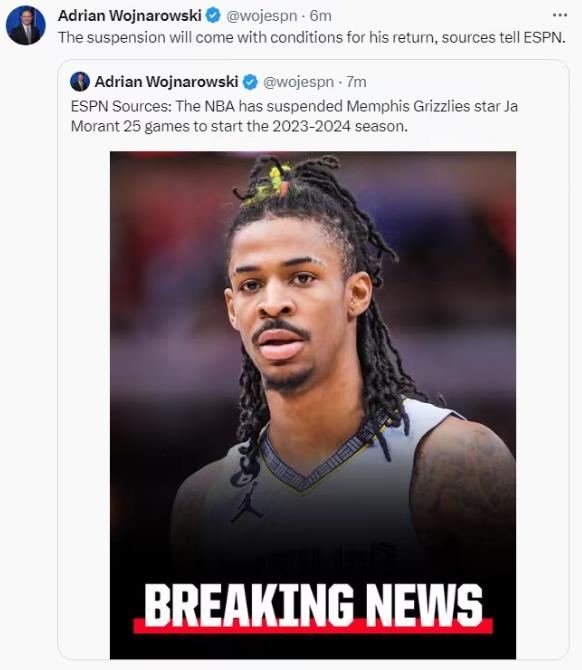Open the large profile avatar of the top tweet
The width and height of the screenshot is (582, 670).
(x=26, y=25)
